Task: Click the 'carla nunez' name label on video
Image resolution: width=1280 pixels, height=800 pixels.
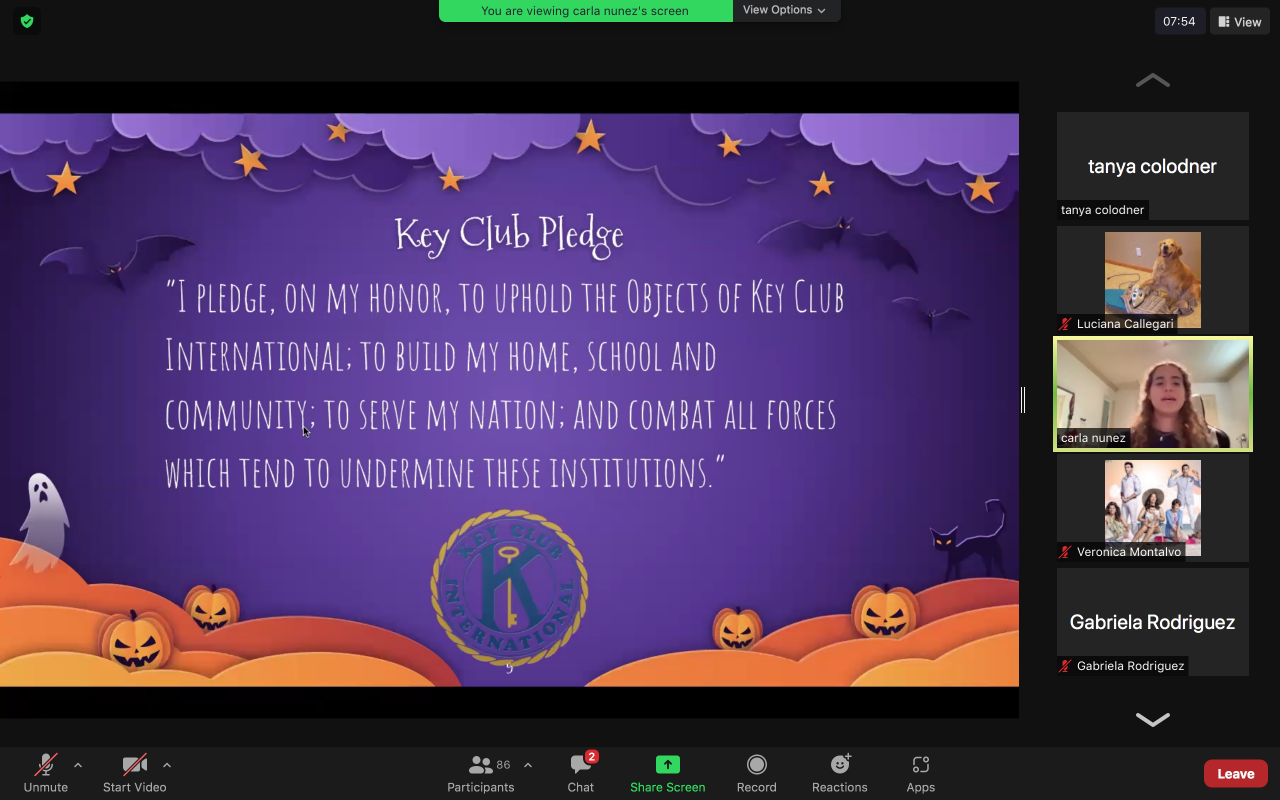Action: [1093, 438]
